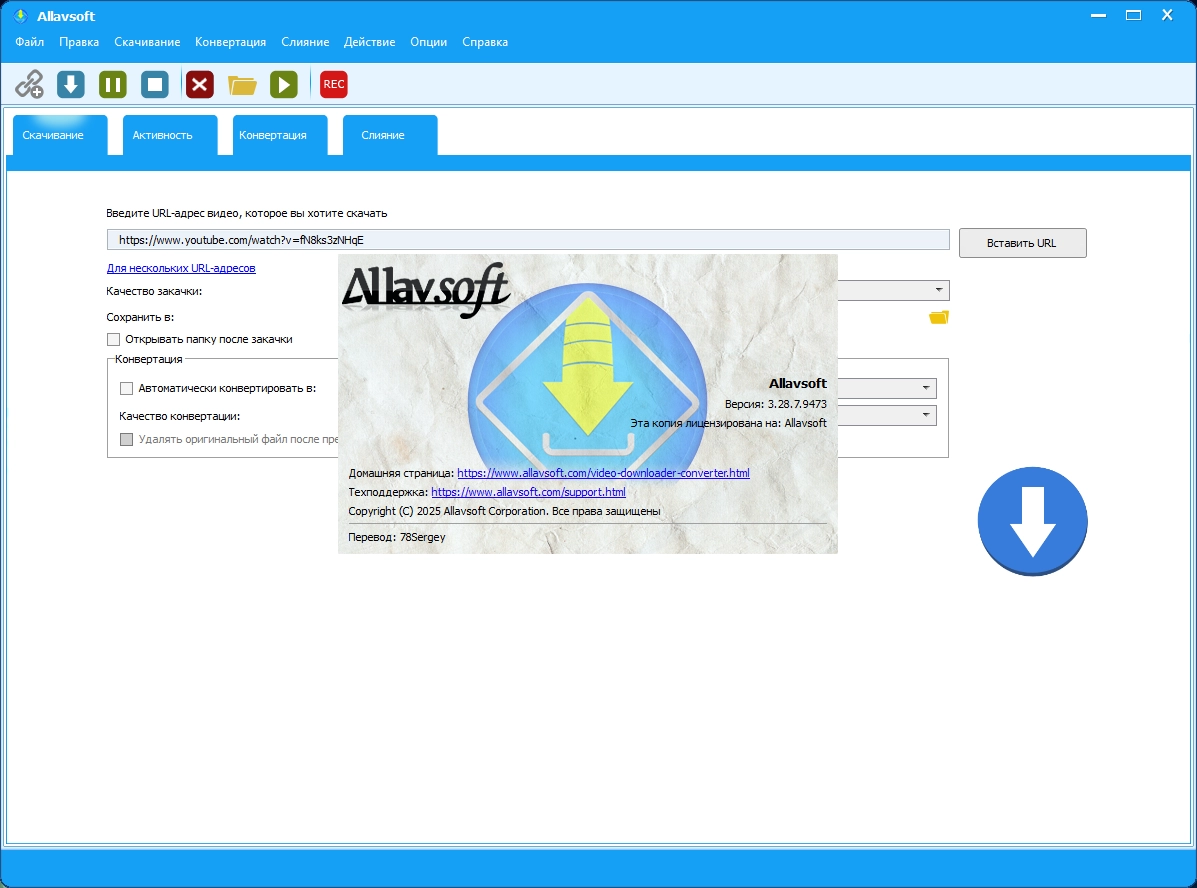Viewport: 1197px width, 888px height.
Task: Open the Слияние menu in the menu bar
Action: coord(305,42)
